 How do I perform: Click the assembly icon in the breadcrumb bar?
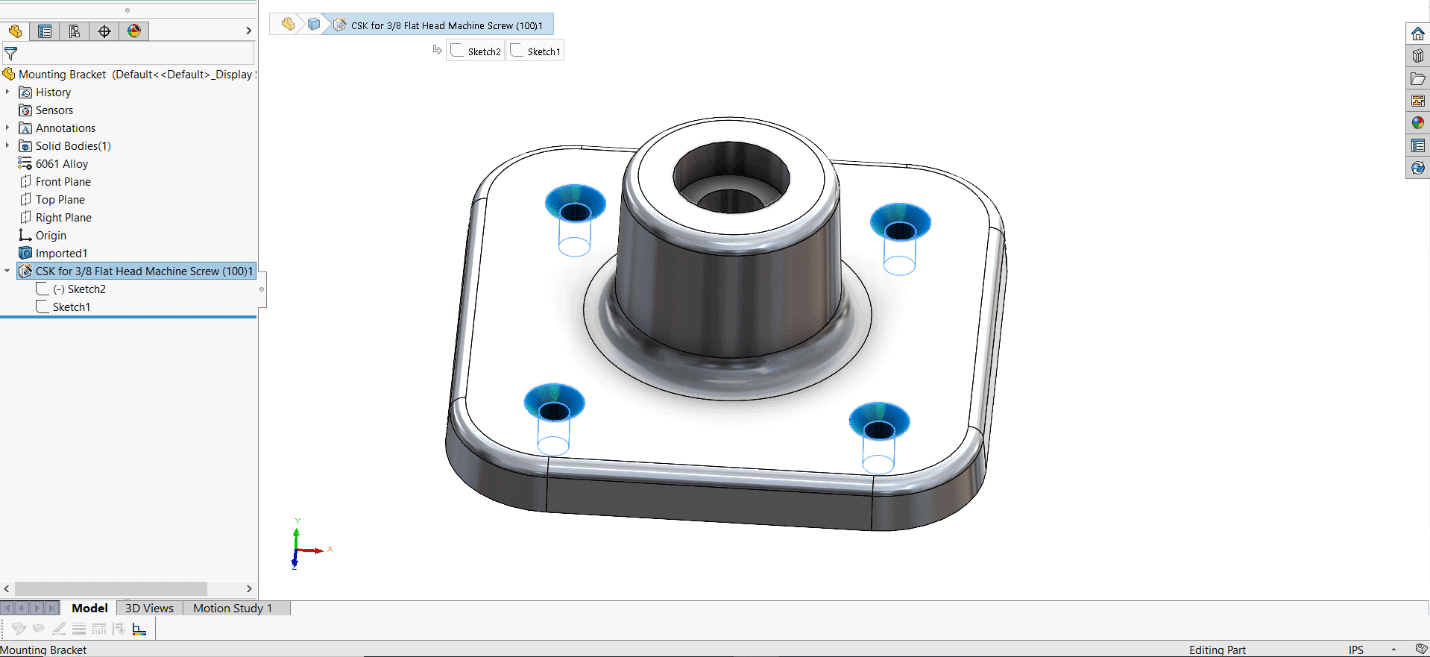click(x=288, y=24)
